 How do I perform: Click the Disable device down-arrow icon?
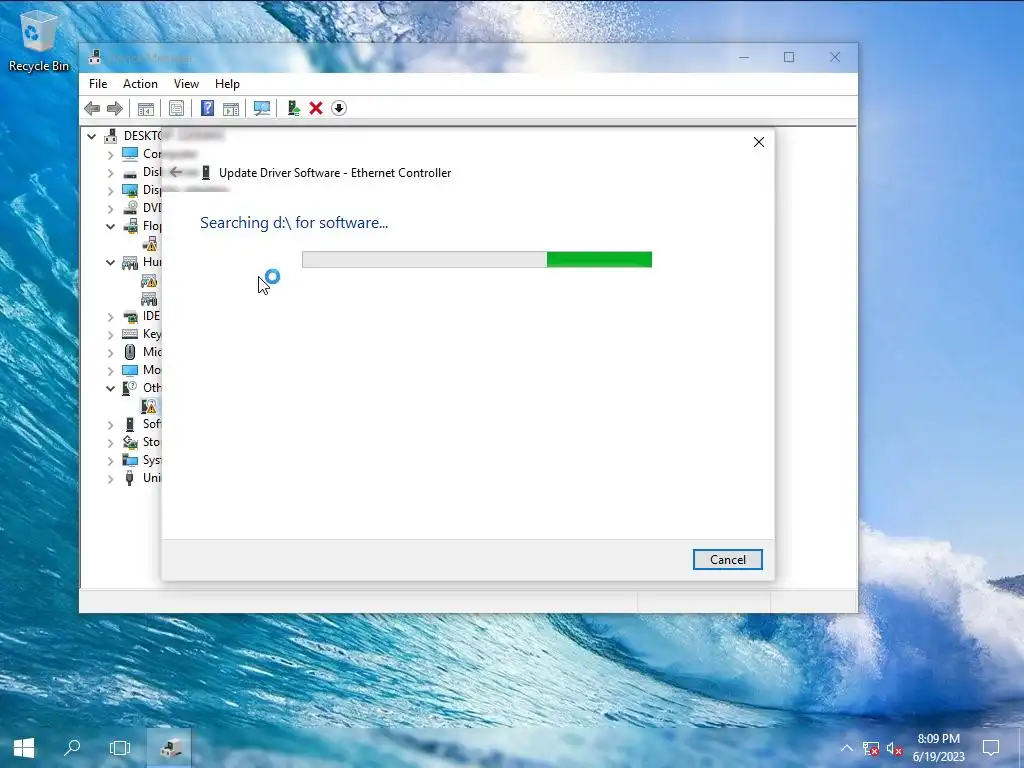click(x=338, y=108)
